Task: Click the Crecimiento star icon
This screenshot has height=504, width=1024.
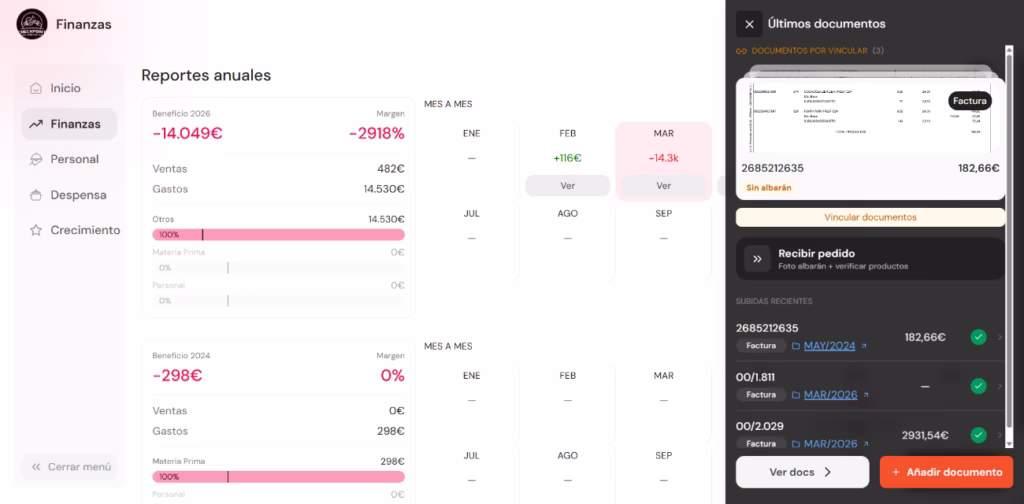Action: [36, 230]
